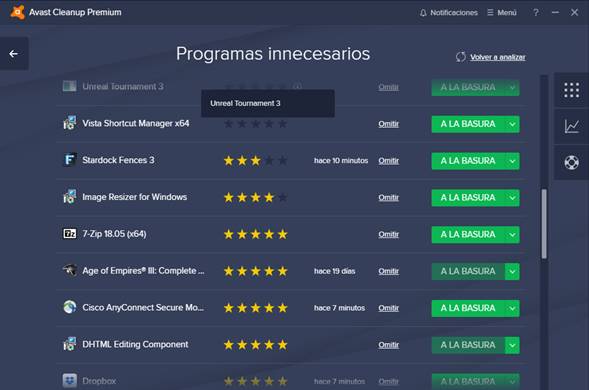Click 'hace 7 minutos' in the Cisco row

pyautogui.click(x=340, y=308)
